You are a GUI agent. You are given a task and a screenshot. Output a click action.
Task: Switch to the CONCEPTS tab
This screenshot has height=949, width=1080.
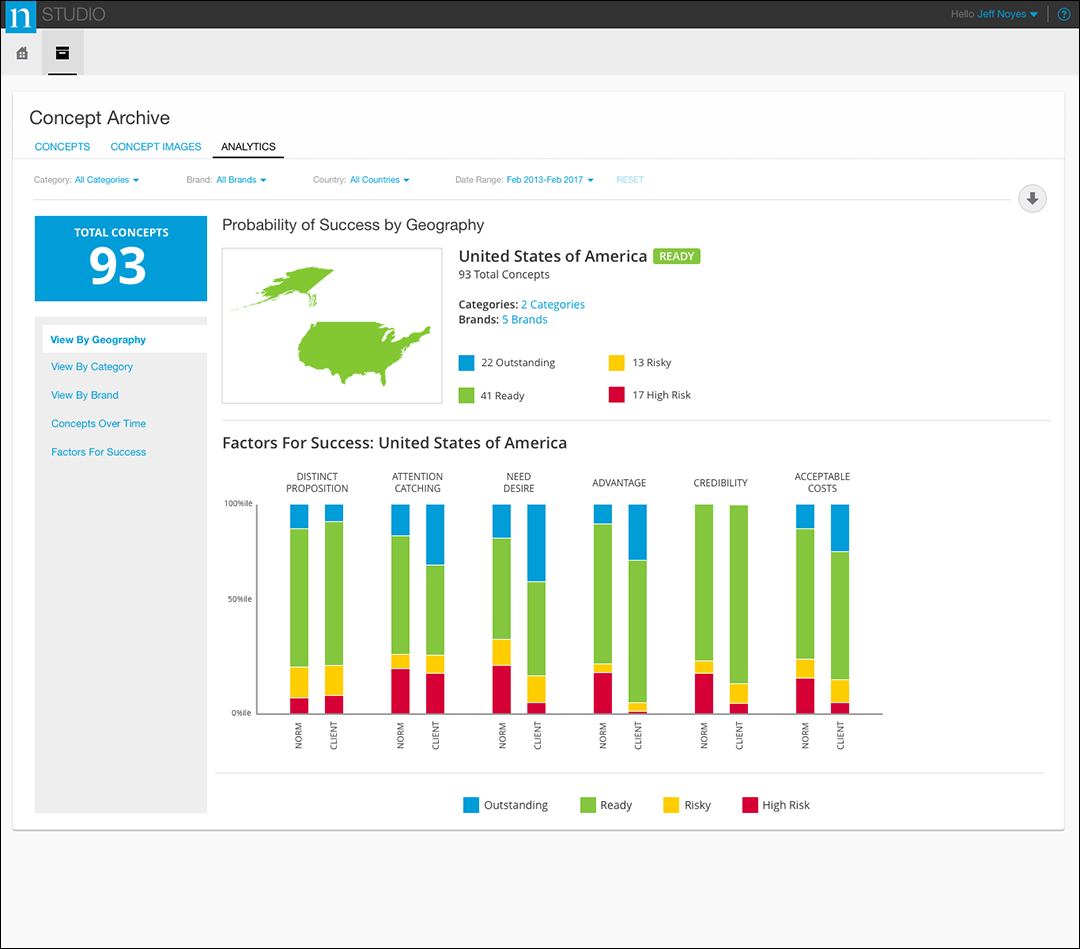tap(62, 147)
